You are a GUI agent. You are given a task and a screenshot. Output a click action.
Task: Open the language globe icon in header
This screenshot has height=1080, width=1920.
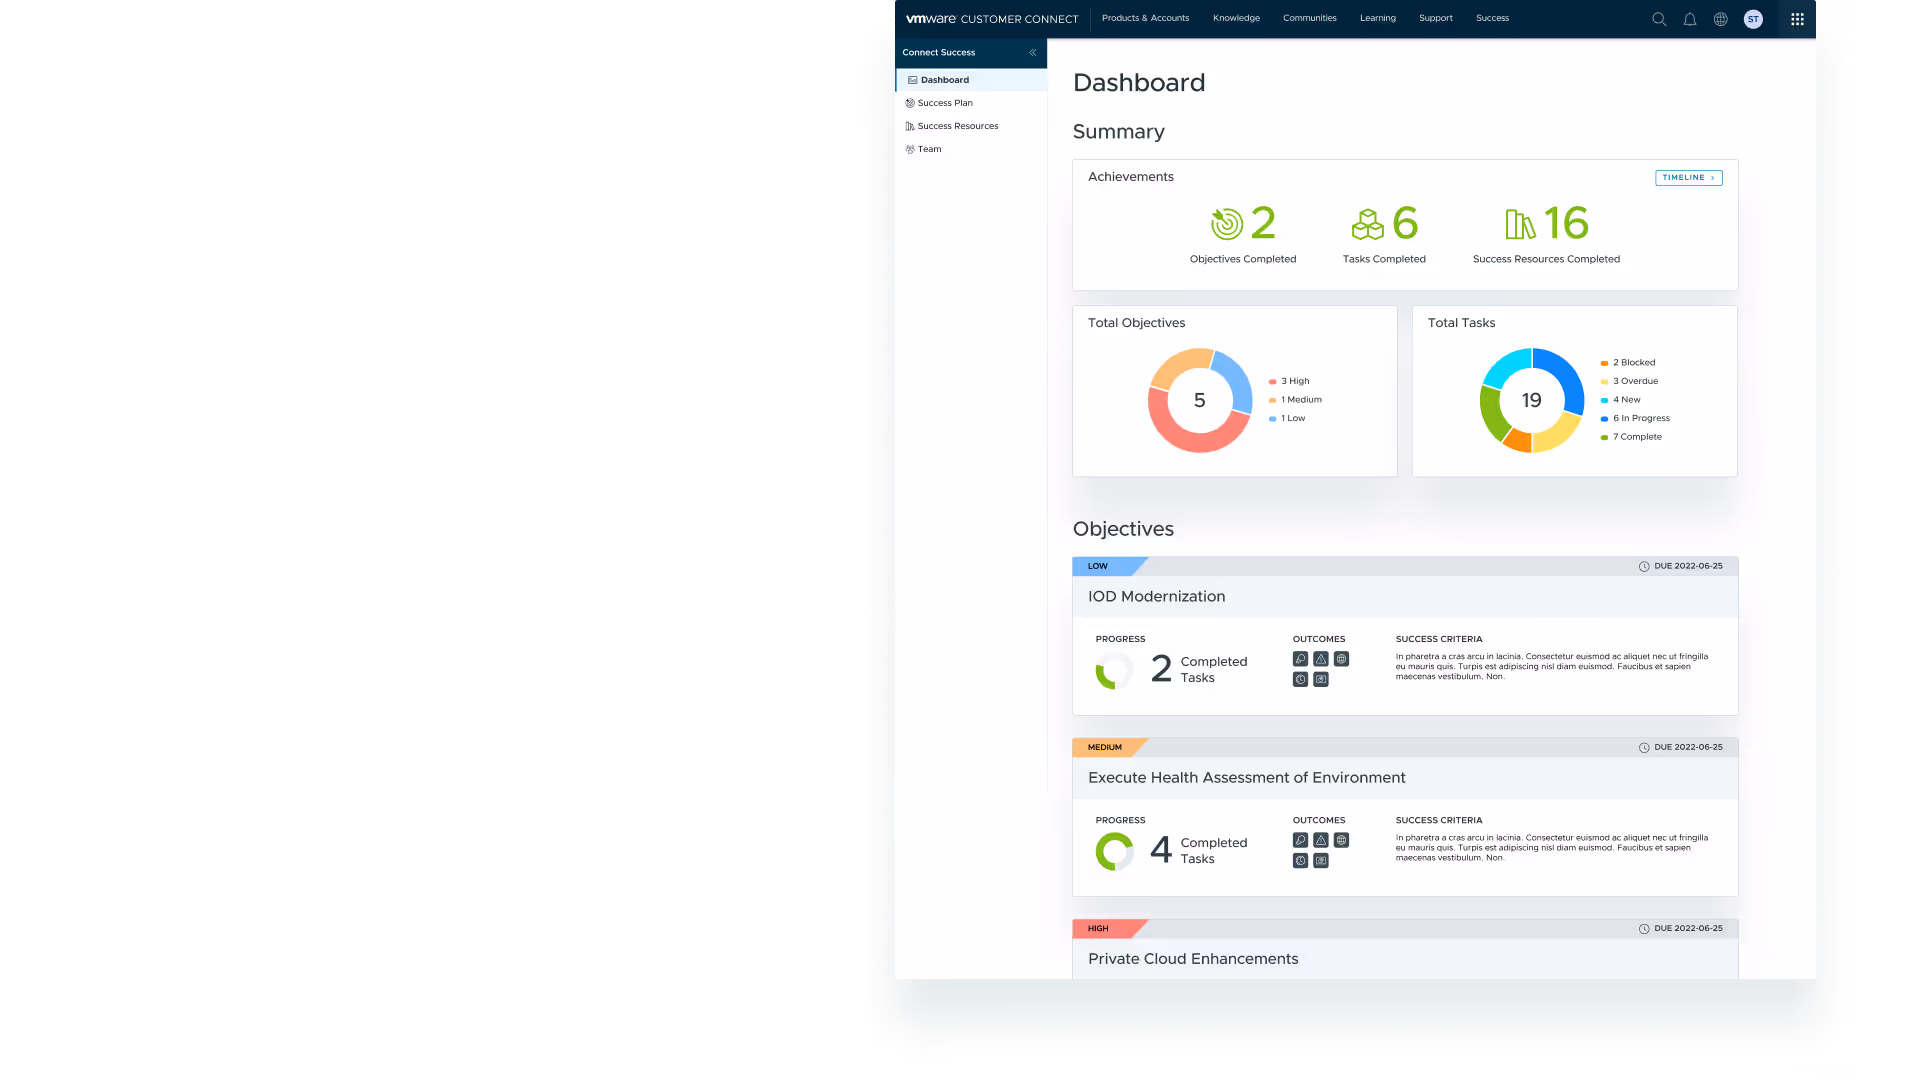[1721, 19]
